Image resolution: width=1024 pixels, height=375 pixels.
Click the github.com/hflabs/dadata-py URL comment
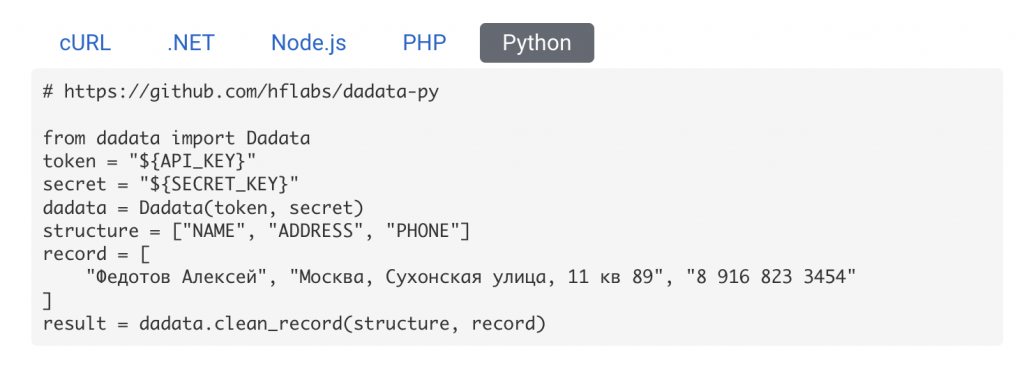251,92
